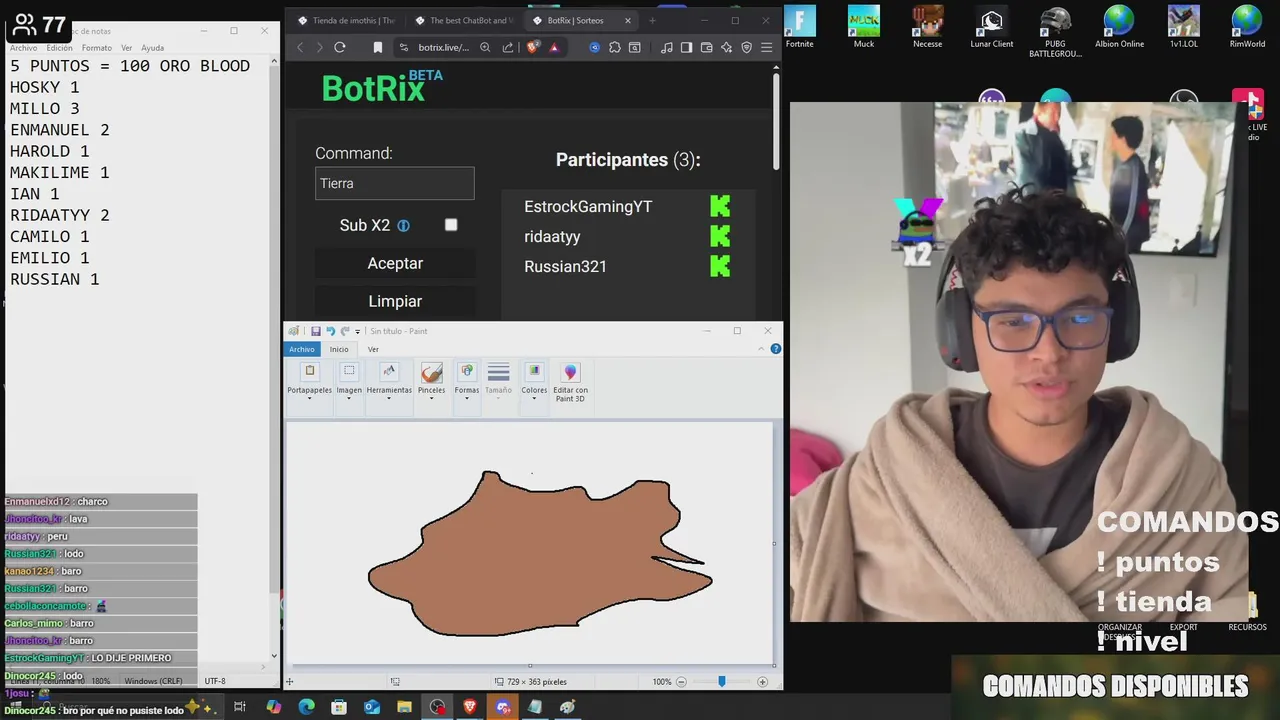The image size is (1280, 720).
Task: Open Albion Online desktop shortcut
Action: tap(1119, 27)
